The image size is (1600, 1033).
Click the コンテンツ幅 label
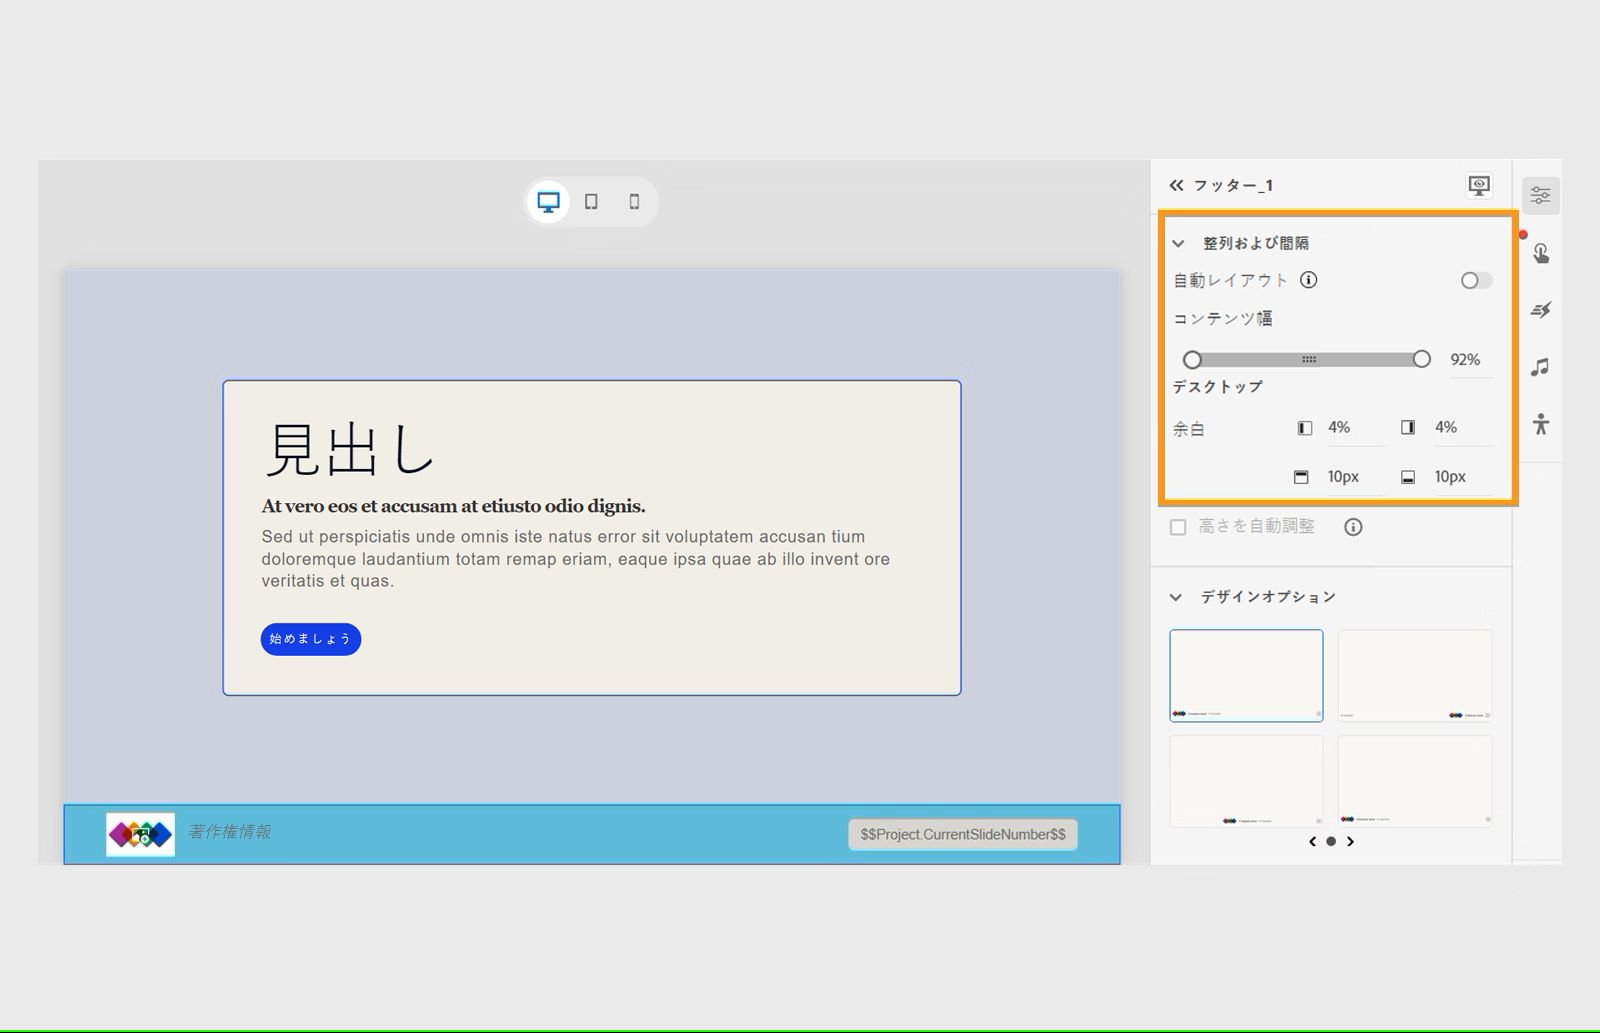pos(1222,319)
